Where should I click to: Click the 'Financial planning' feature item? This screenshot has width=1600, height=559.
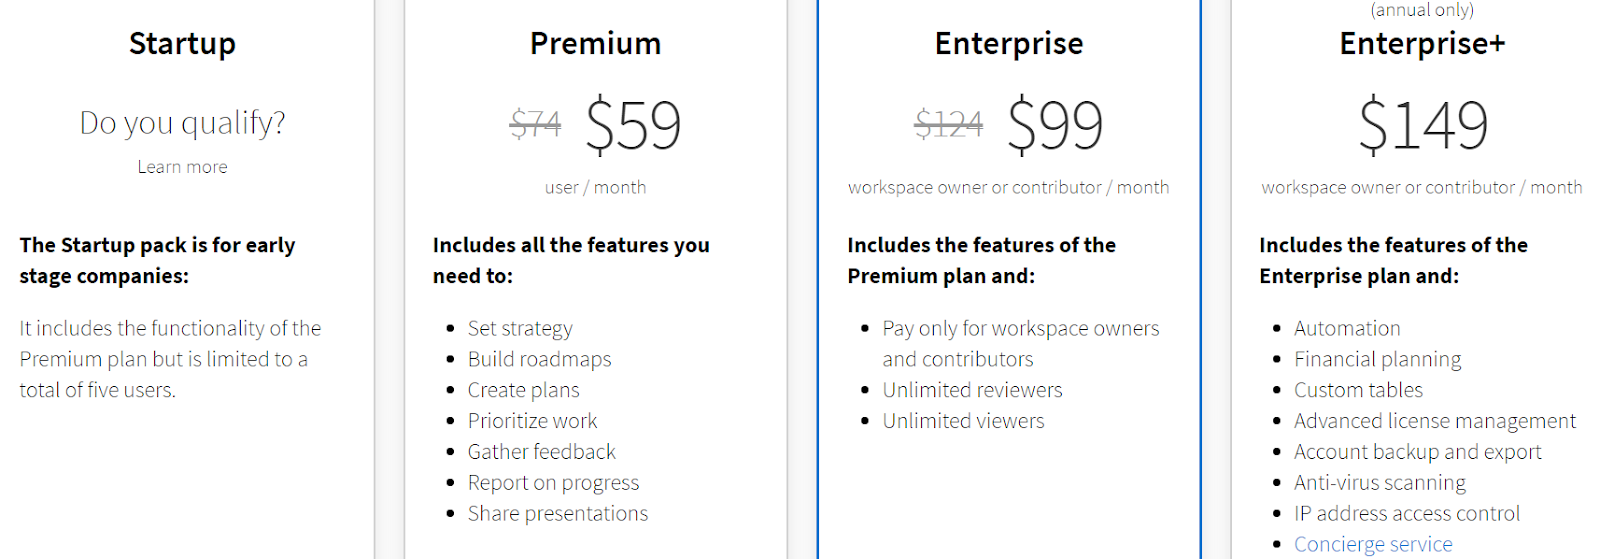1377,360
